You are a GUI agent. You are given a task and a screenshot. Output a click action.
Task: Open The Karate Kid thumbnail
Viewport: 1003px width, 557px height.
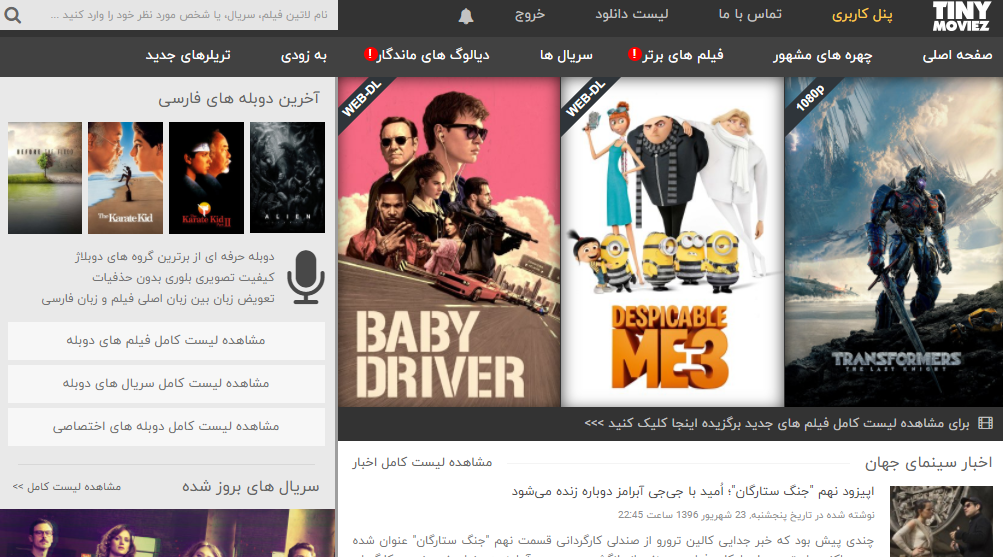coord(125,178)
